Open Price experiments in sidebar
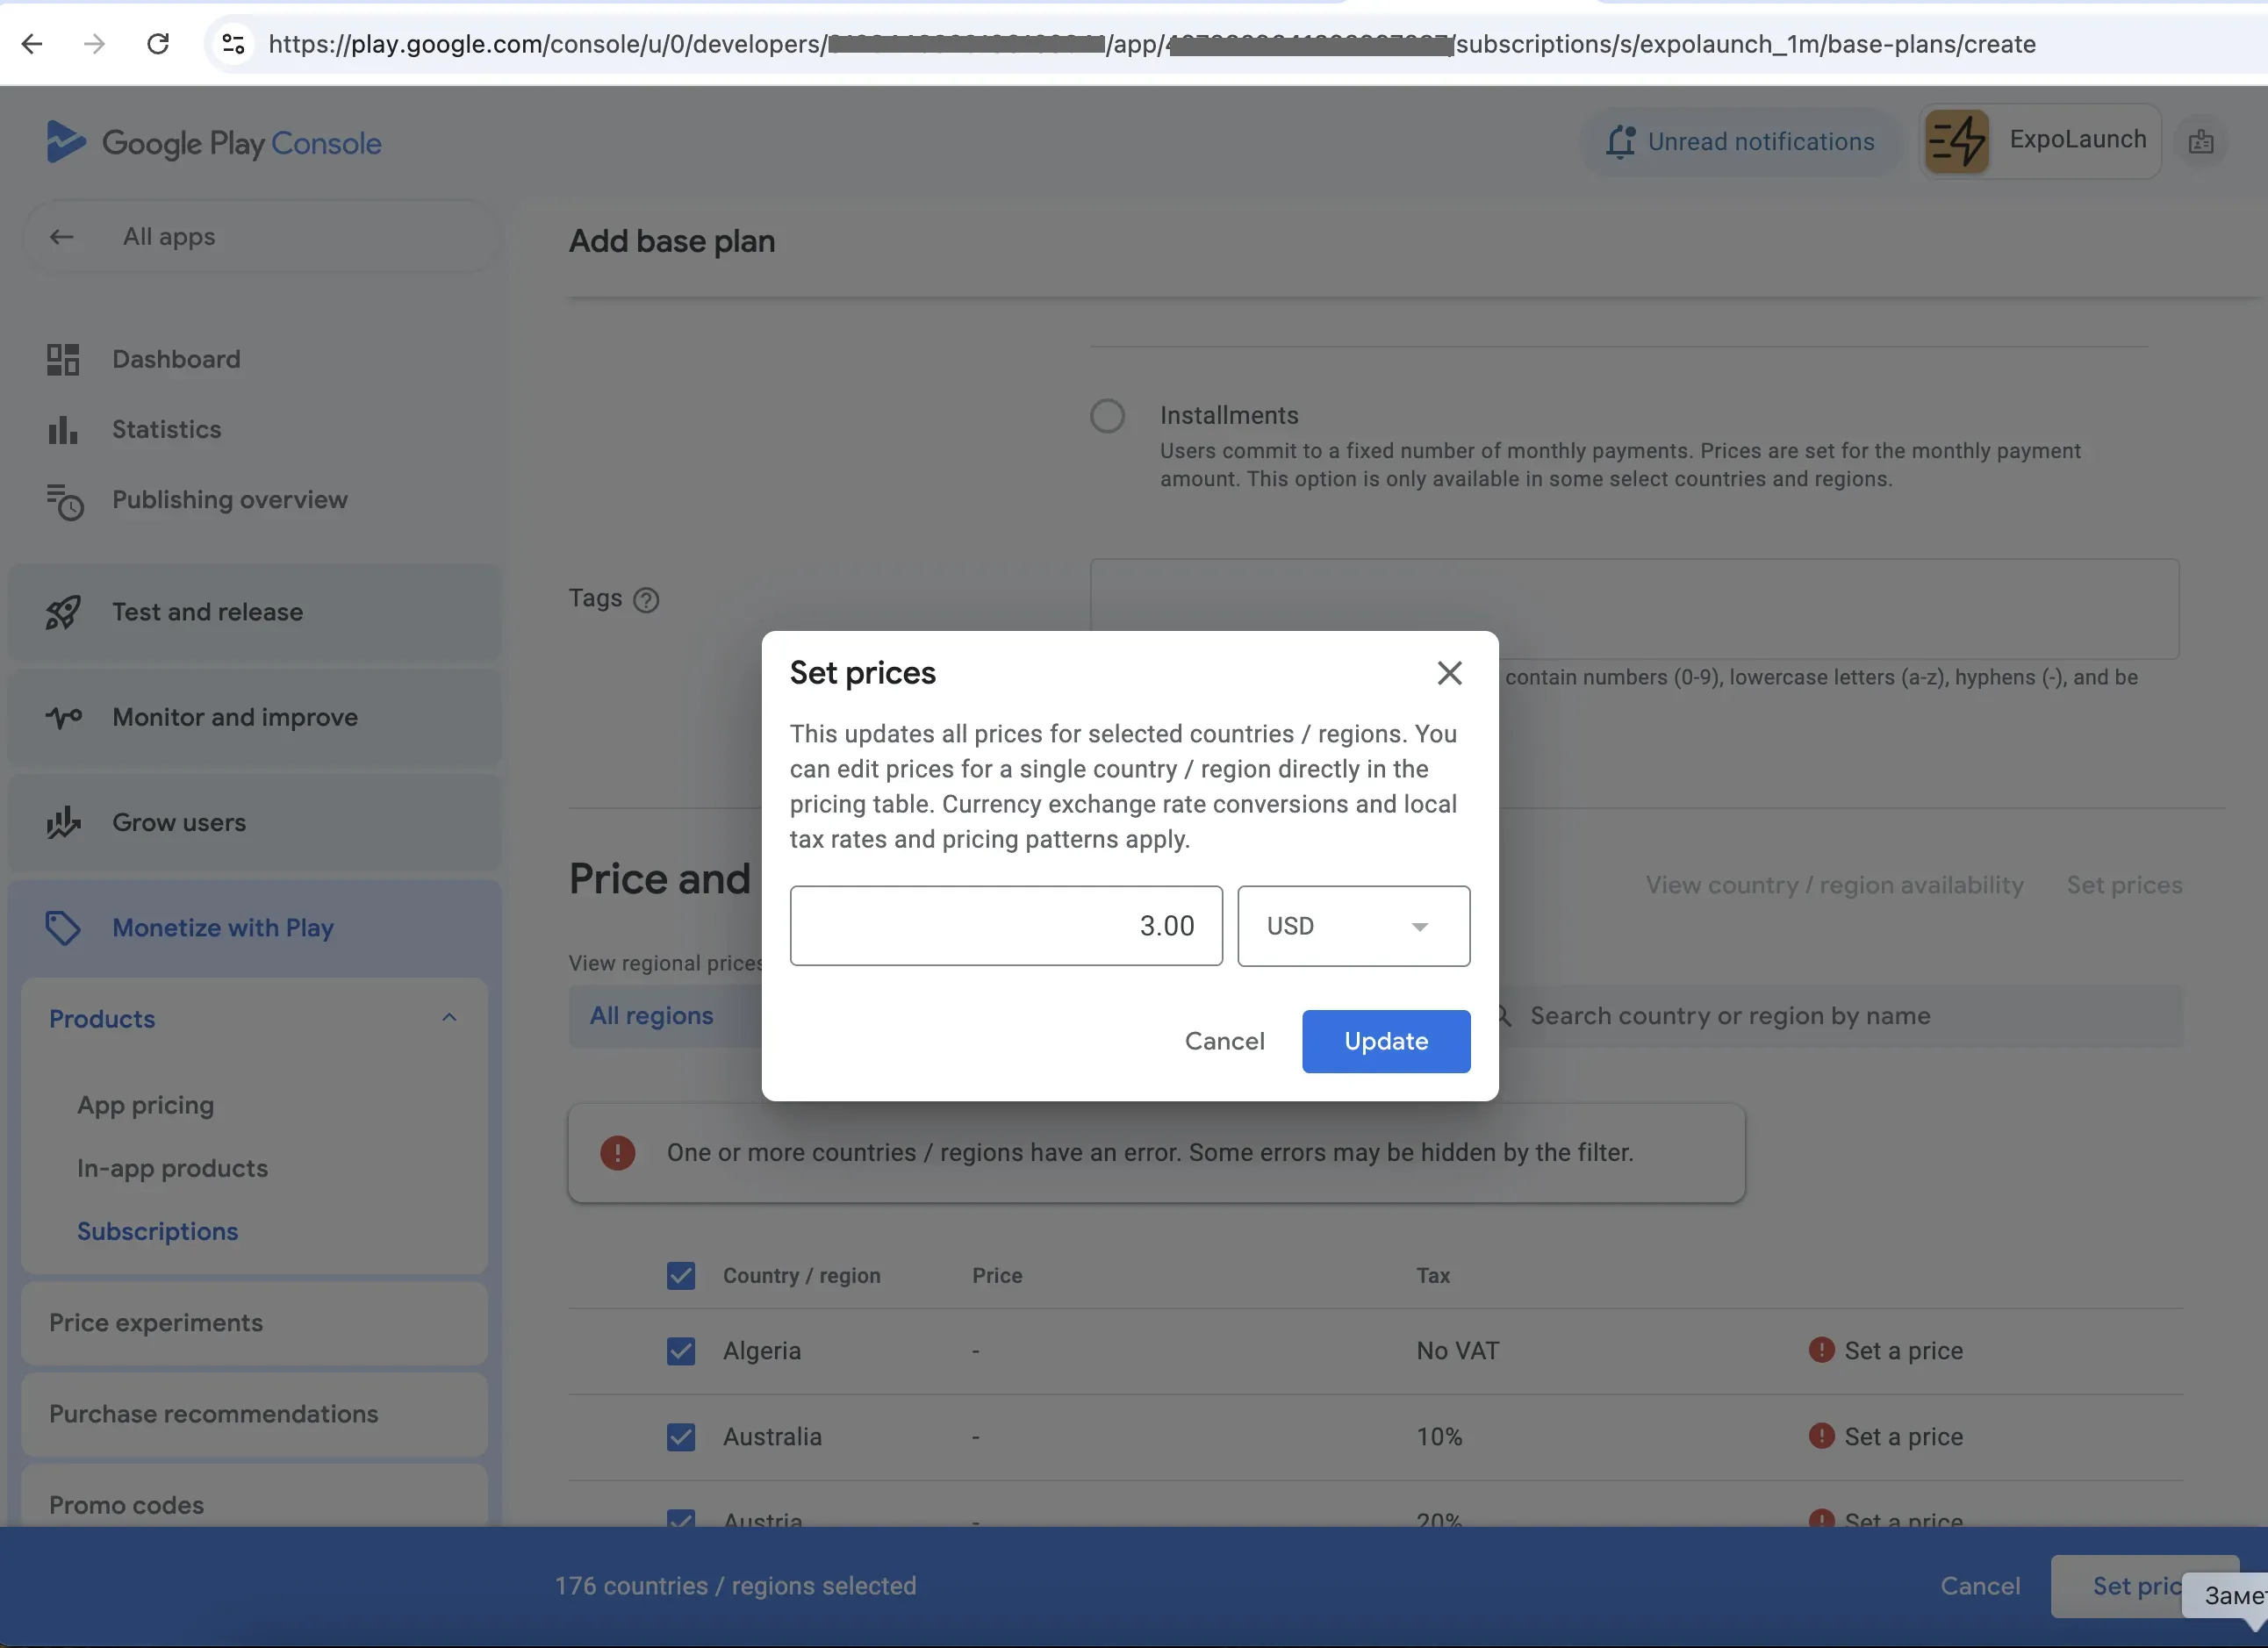 255,1323
